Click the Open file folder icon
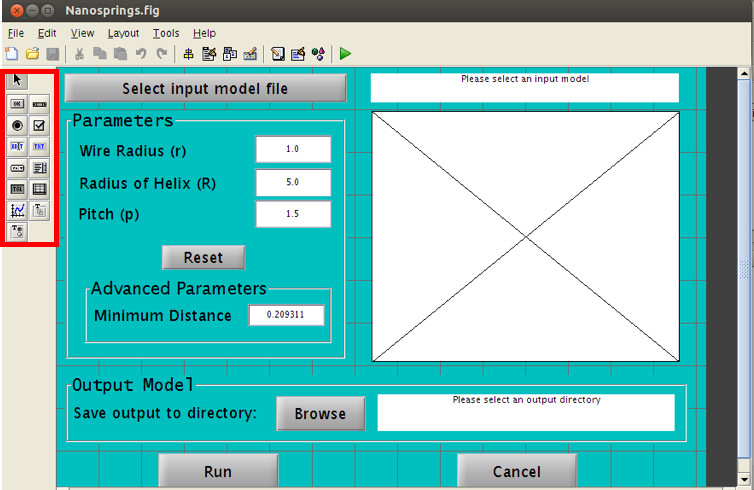This screenshot has width=754, height=490. point(31,53)
